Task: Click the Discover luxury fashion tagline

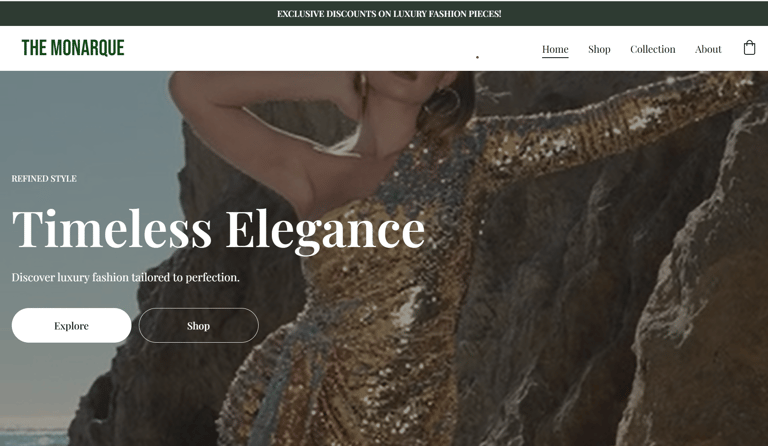Action: click(125, 278)
